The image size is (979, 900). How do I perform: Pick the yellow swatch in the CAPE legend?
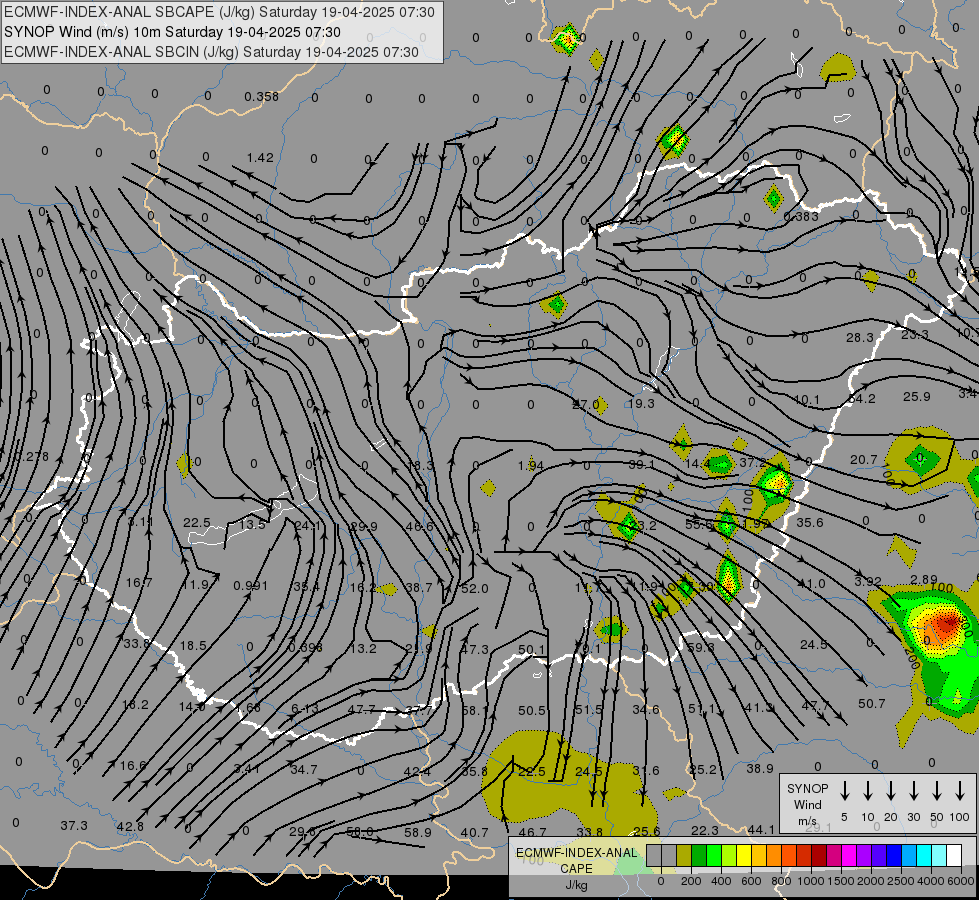pyautogui.click(x=744, y=855)
